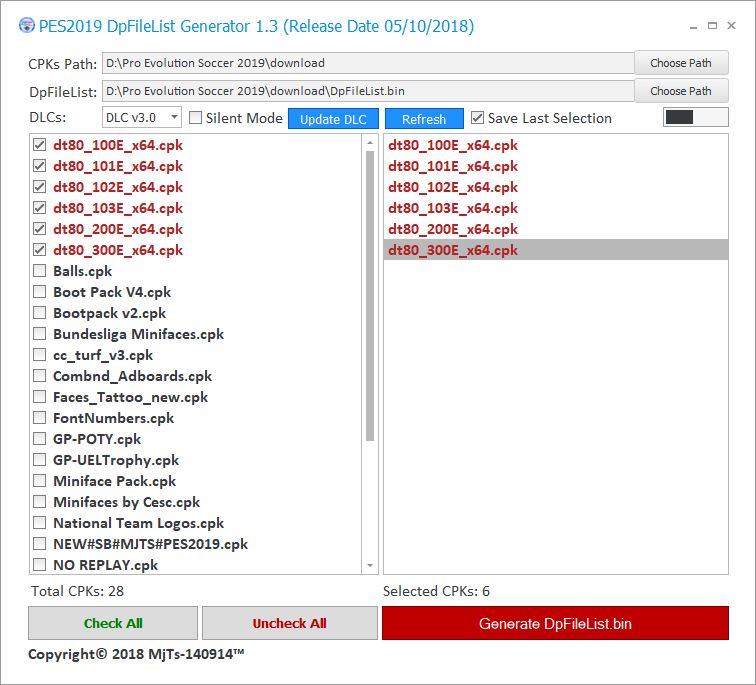
Task: Close the DpFileList Generator window
Action: 731,26
